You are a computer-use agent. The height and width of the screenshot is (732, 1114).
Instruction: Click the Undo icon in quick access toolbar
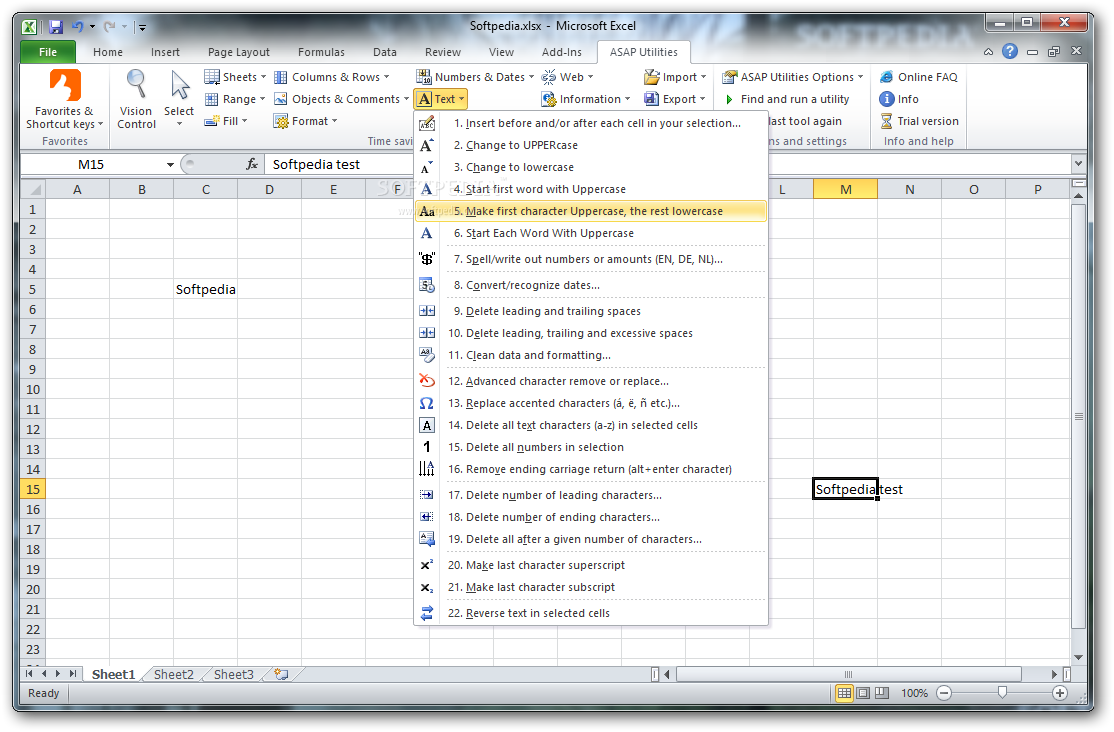click(x=77, y=27)
